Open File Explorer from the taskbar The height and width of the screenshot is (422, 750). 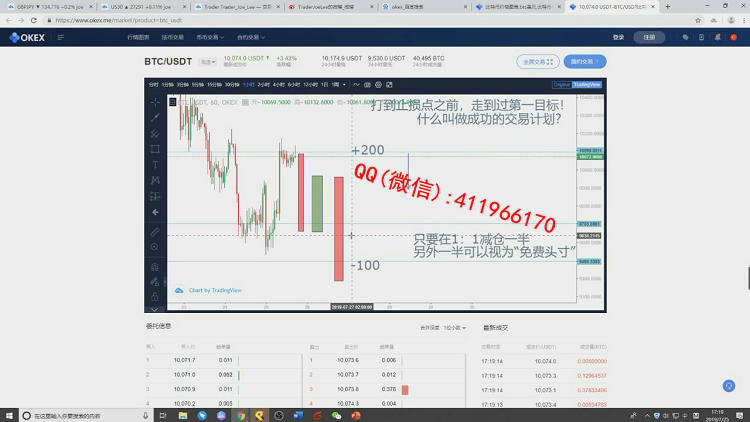click(183, 415)
